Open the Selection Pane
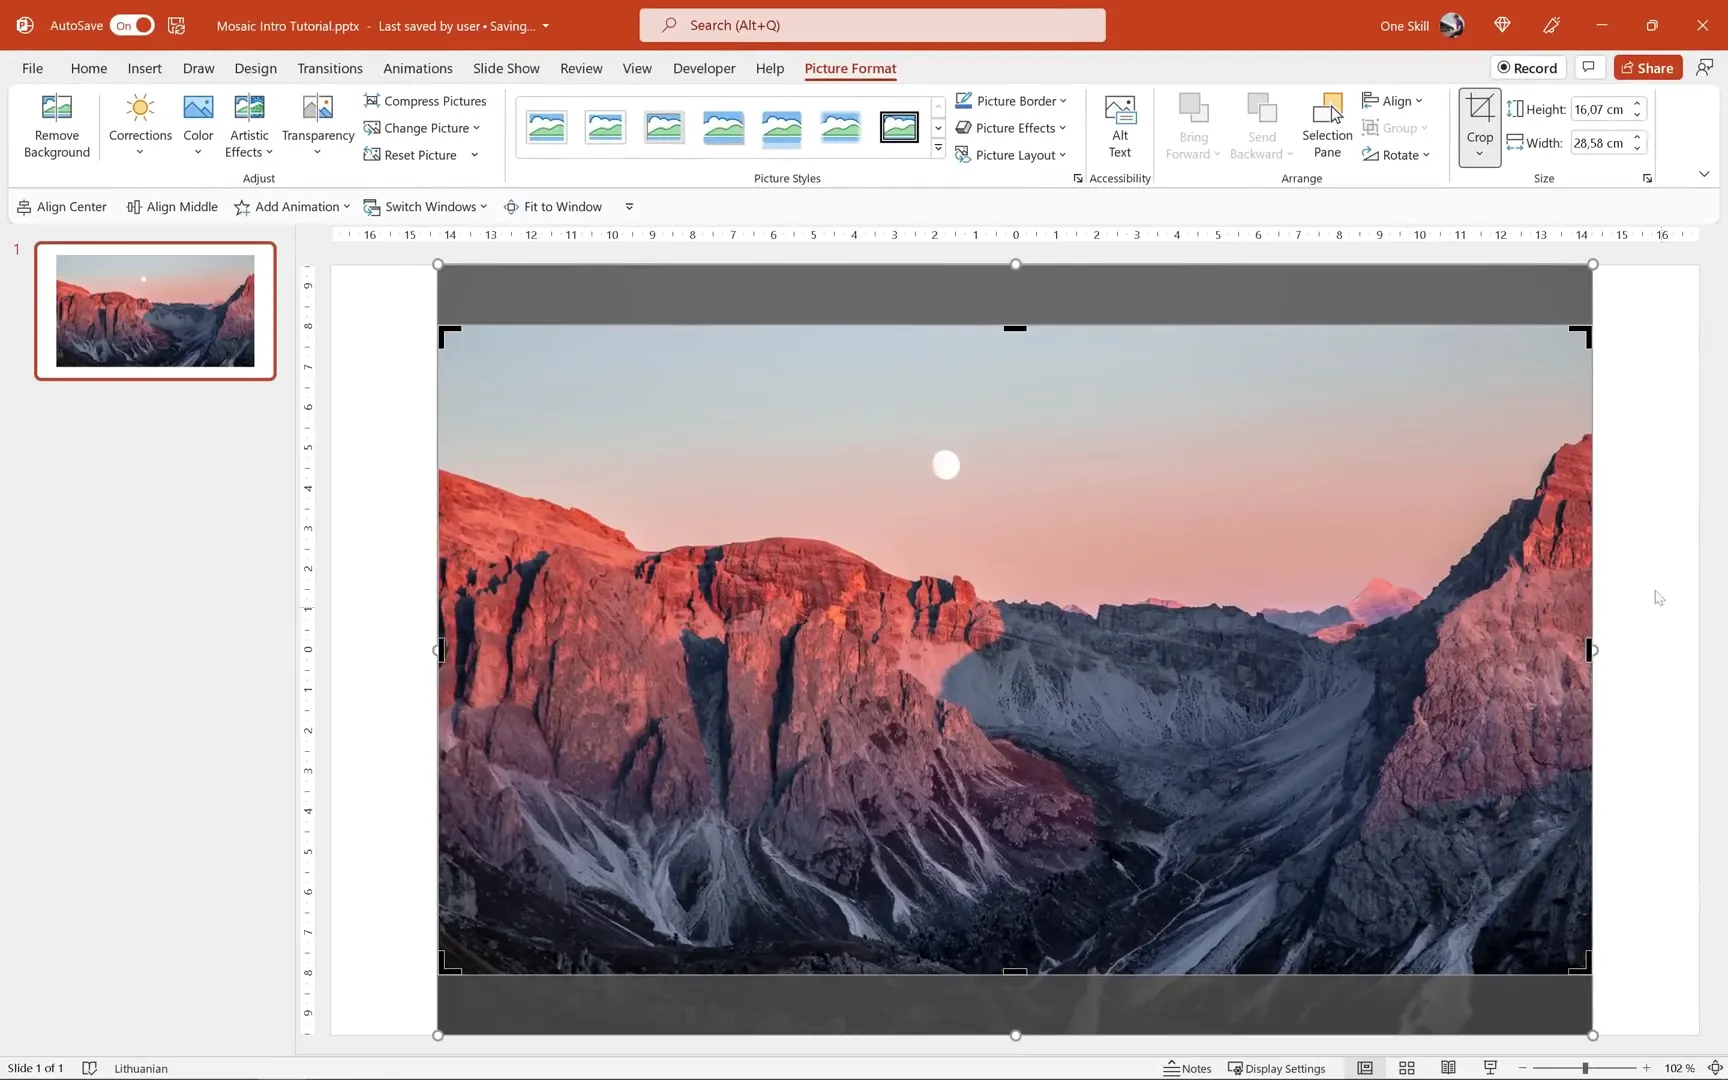Viewport: 1728px width, 1080px height. pos(1327,126)
